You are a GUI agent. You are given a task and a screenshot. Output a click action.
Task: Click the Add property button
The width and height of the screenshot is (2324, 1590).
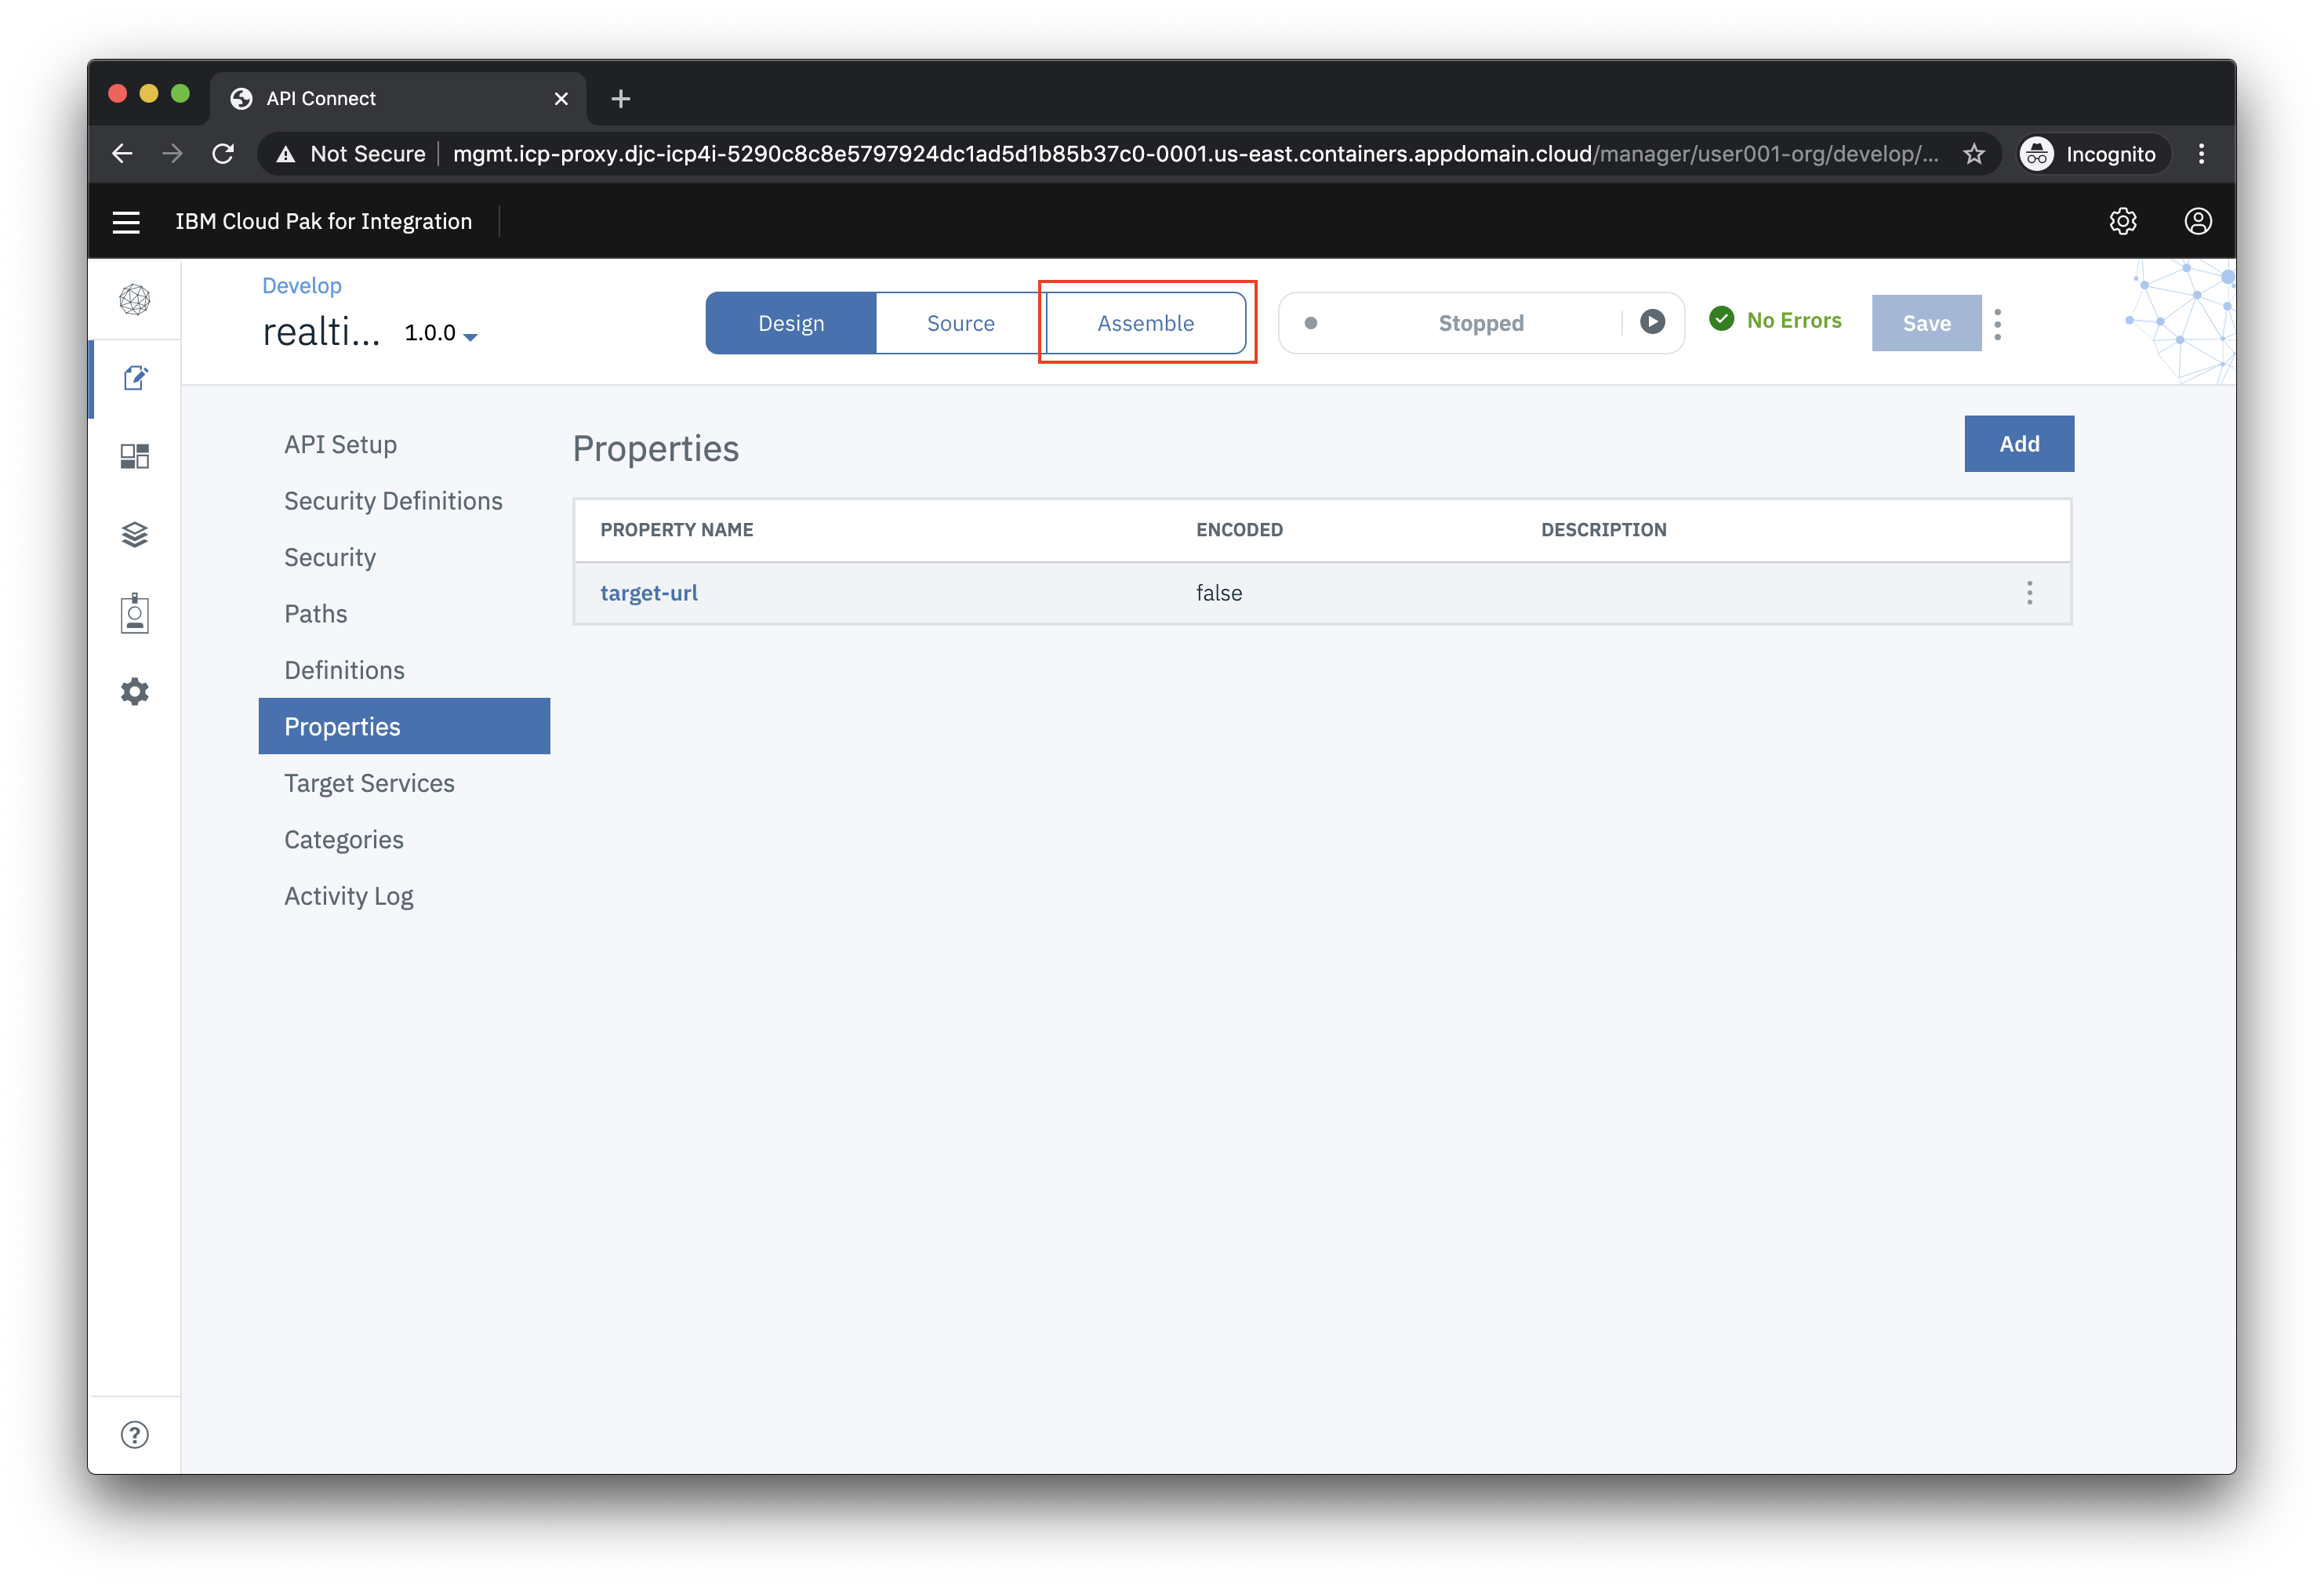pos(2018,444)
